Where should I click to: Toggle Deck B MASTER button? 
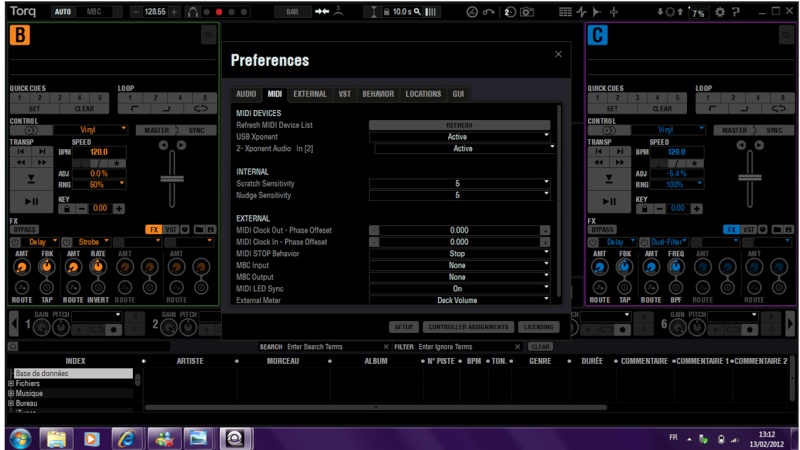[x=156, y=131]
